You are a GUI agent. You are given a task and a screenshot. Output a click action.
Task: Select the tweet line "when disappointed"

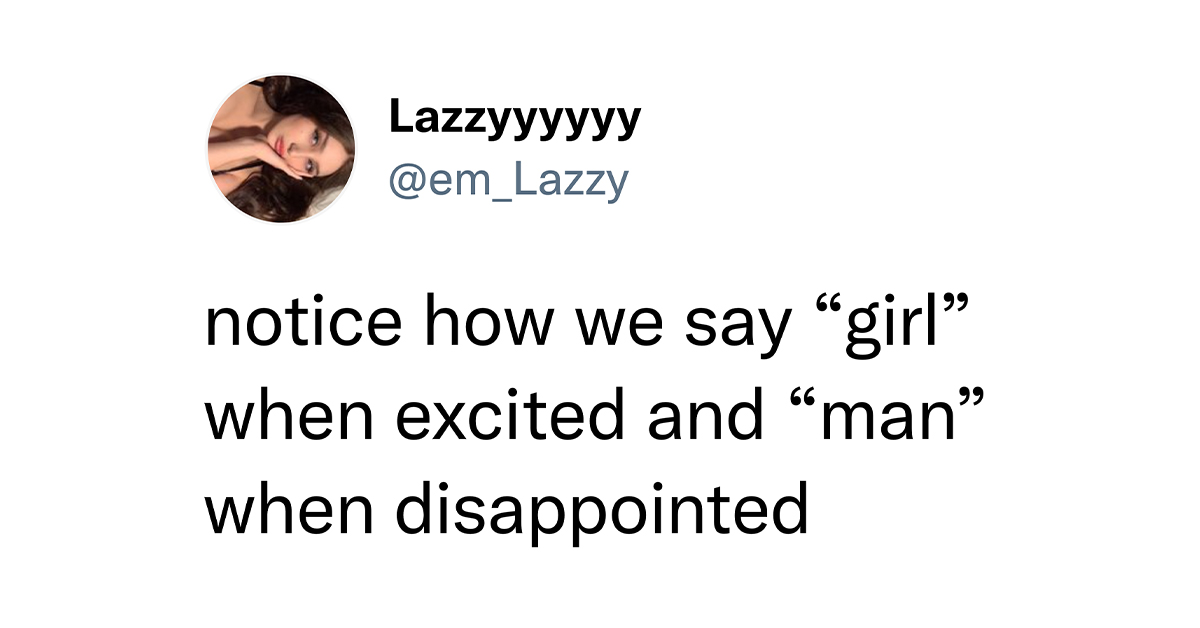click(507, 510)
